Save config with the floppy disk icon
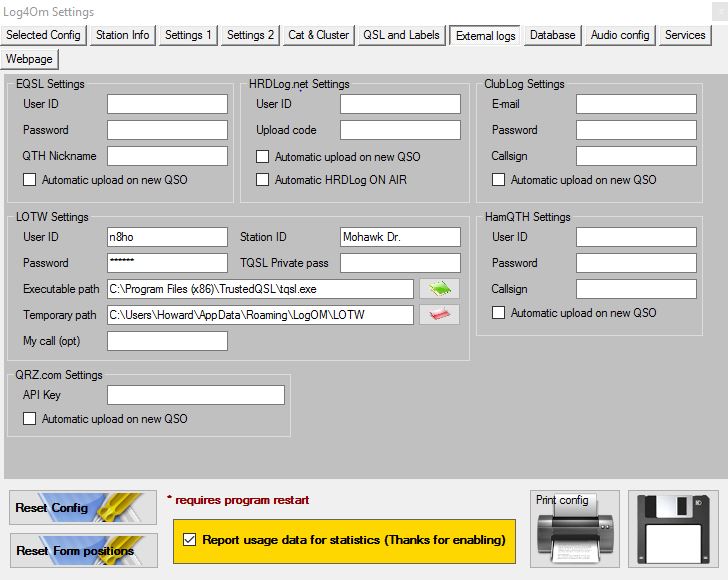This screenshot has width=728, height=580. point(673,528)
